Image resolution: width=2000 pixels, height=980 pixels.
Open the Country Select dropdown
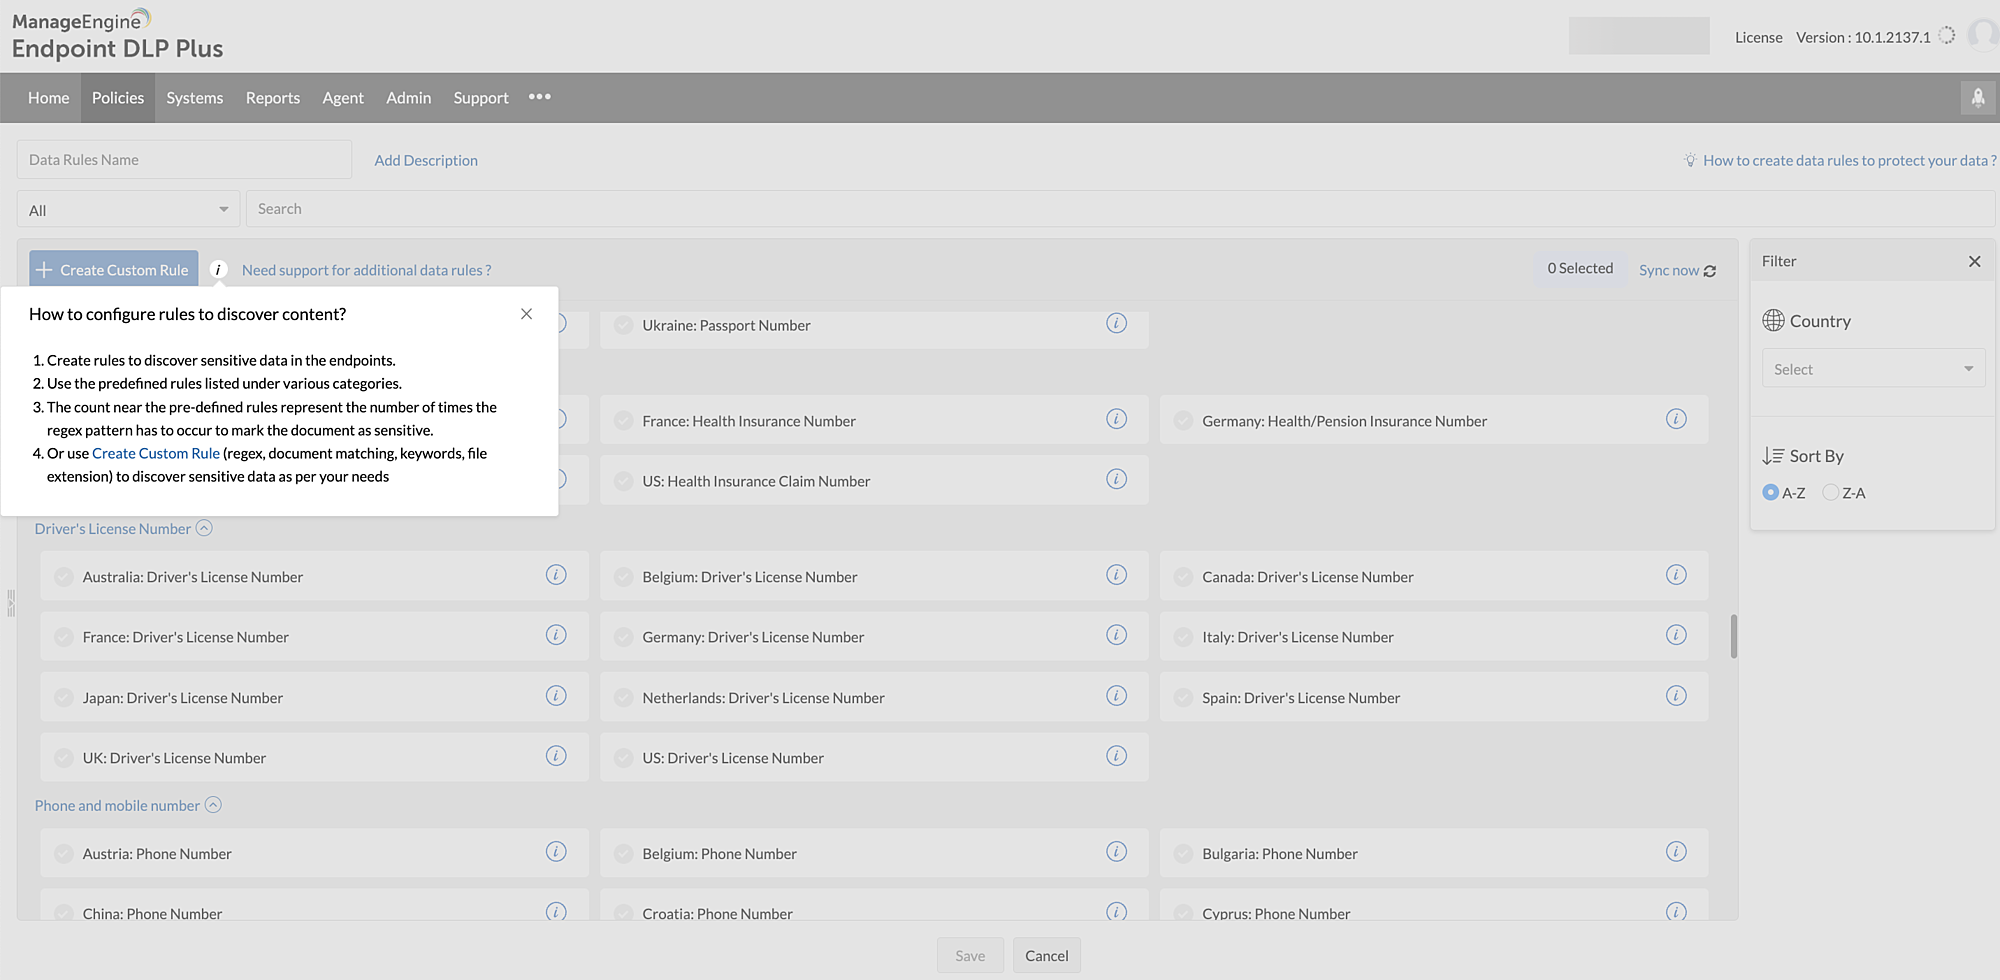tap(1872, 368)
